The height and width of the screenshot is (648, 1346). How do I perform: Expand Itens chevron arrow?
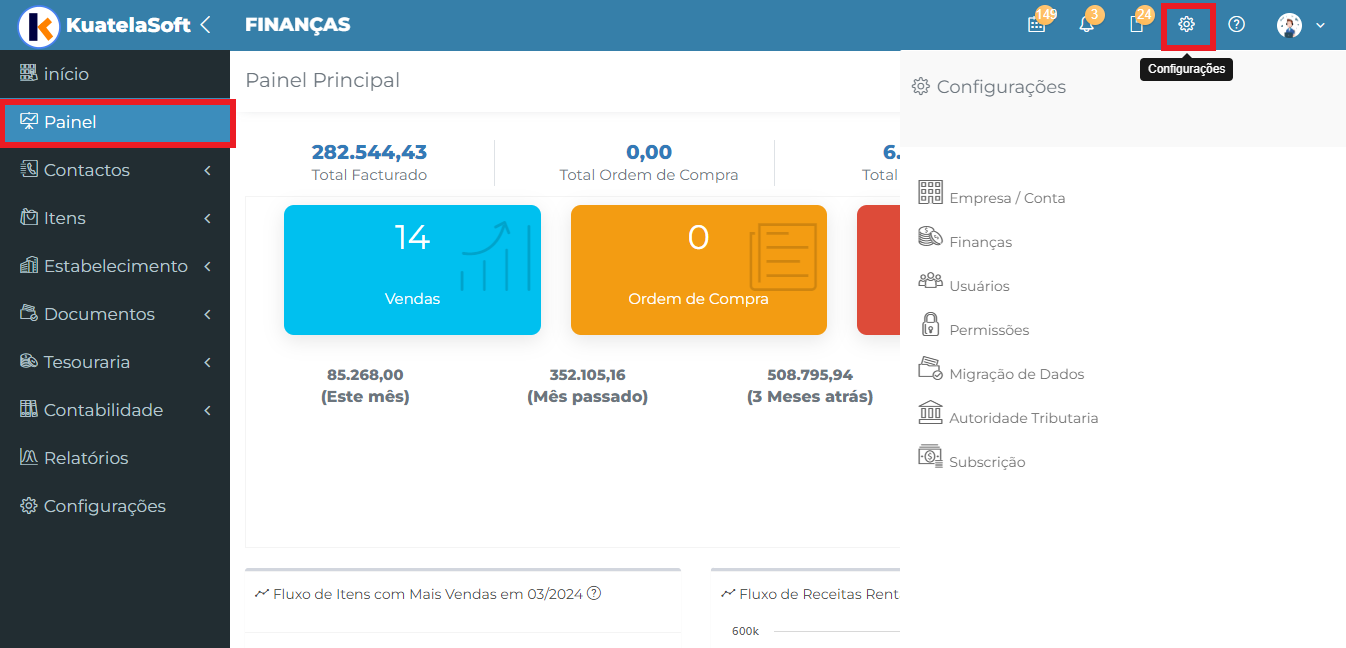coord(207,219)
